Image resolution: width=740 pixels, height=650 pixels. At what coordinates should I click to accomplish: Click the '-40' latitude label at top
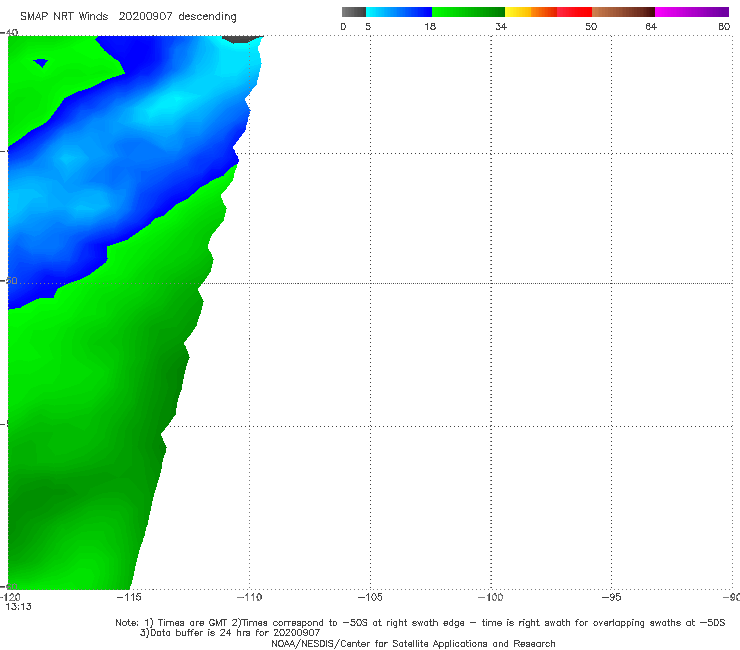tap(9, 33)
